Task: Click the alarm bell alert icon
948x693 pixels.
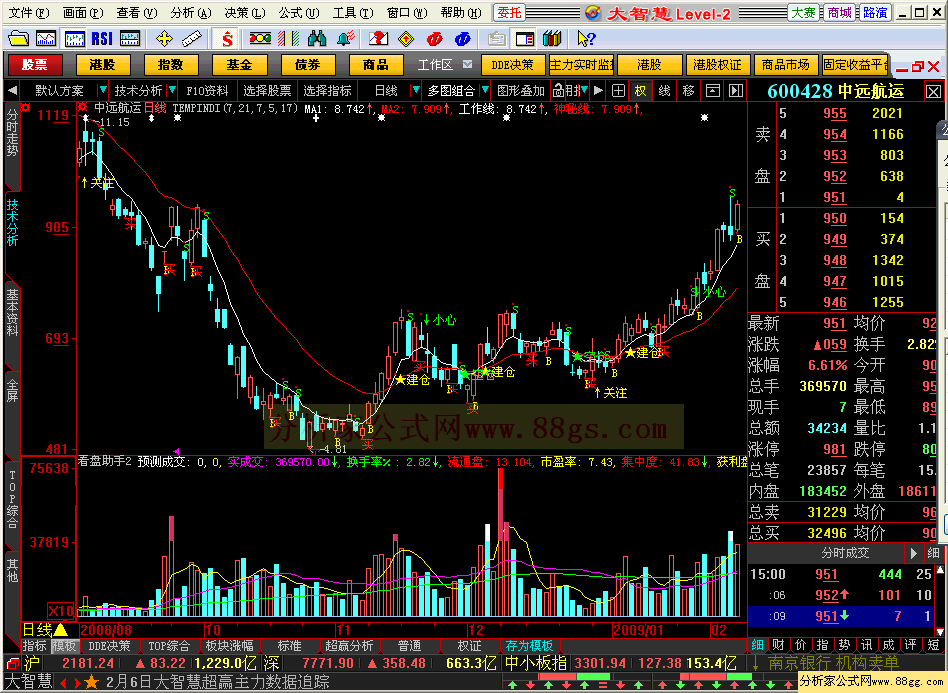Action: tap(345, 39)
